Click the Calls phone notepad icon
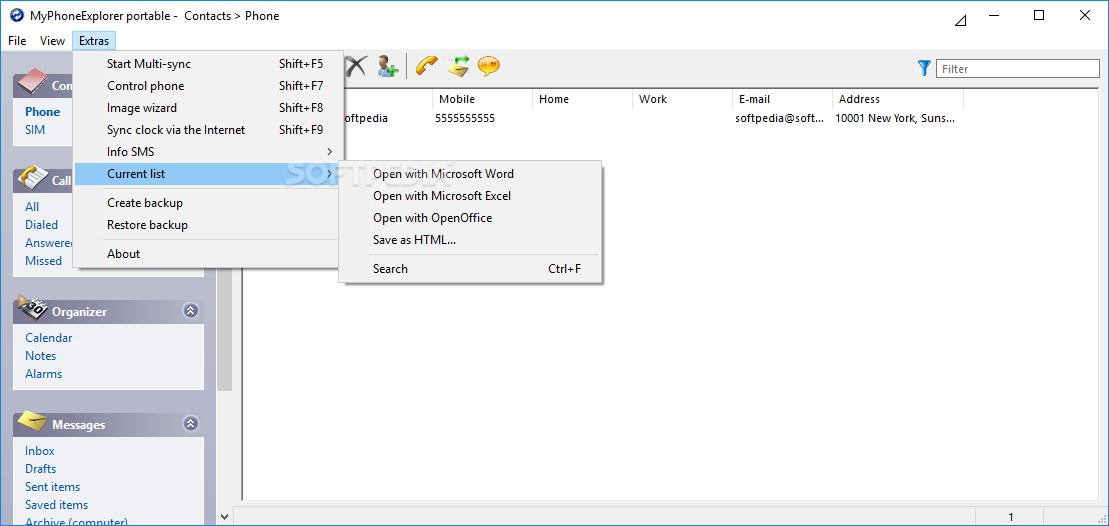The height and width of the screenshot is (526, 1109). pyautogui.click(x=33, y=179)
